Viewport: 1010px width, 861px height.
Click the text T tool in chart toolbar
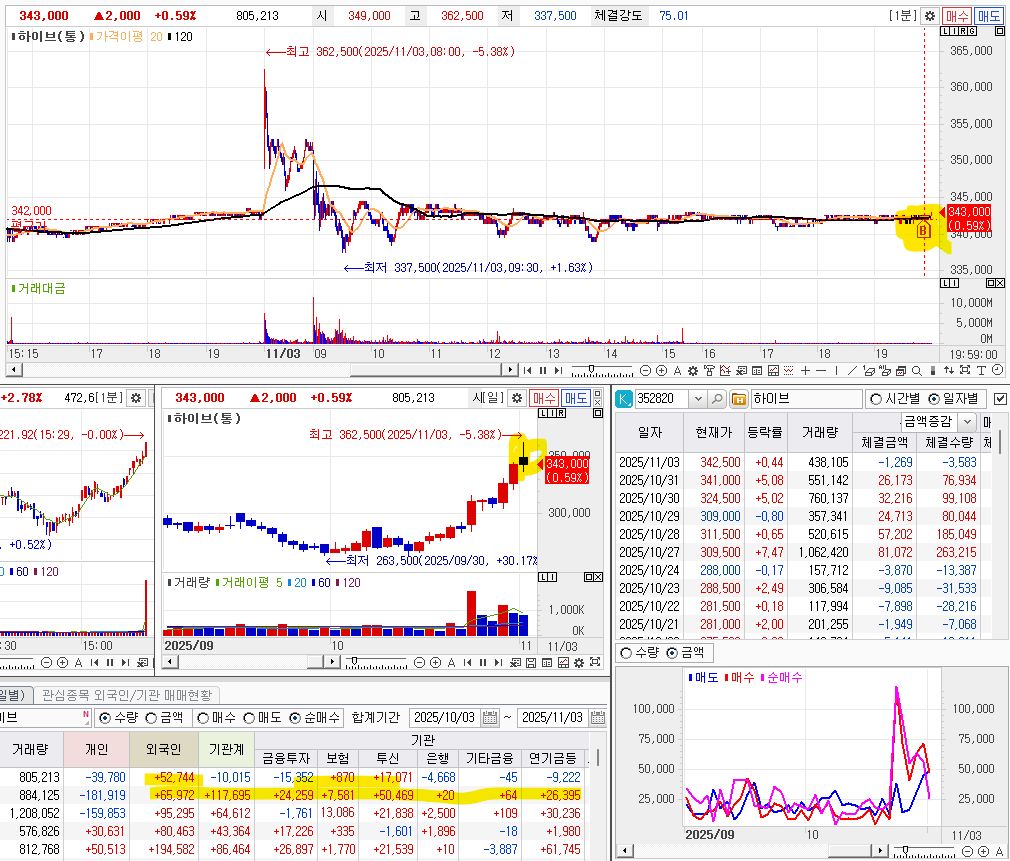[x=980, y=371]
